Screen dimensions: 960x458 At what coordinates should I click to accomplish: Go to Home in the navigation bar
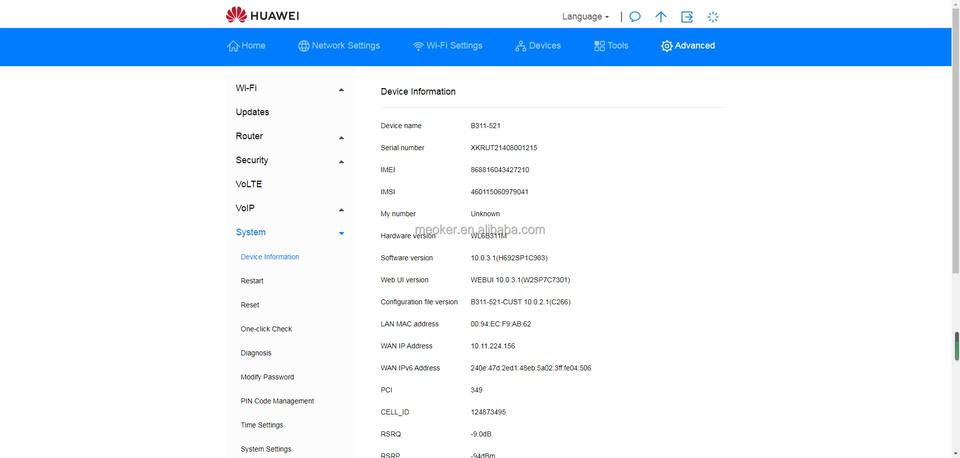(246, 46)
